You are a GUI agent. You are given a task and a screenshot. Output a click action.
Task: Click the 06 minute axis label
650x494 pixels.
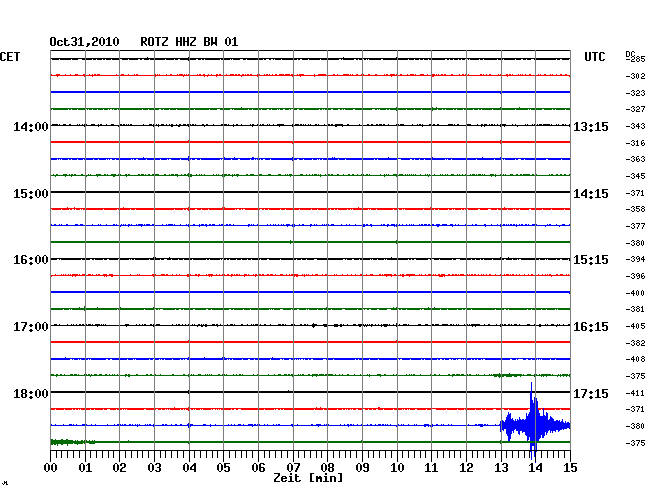258,468
